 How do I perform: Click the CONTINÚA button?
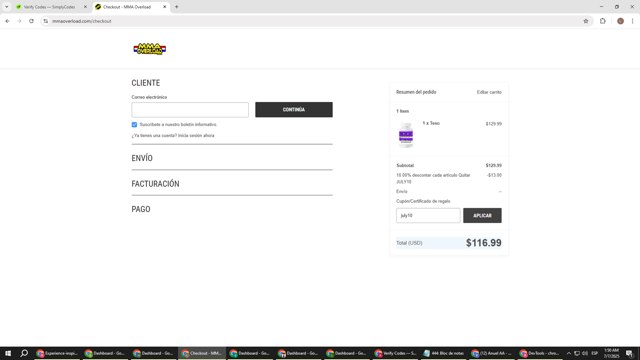[x=294, y=110]
